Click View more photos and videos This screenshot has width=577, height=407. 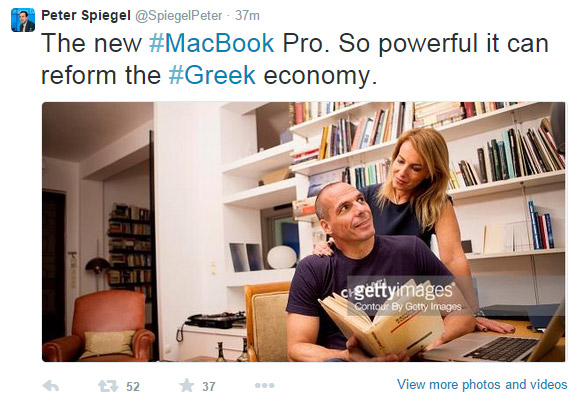(x=482, y=385)
